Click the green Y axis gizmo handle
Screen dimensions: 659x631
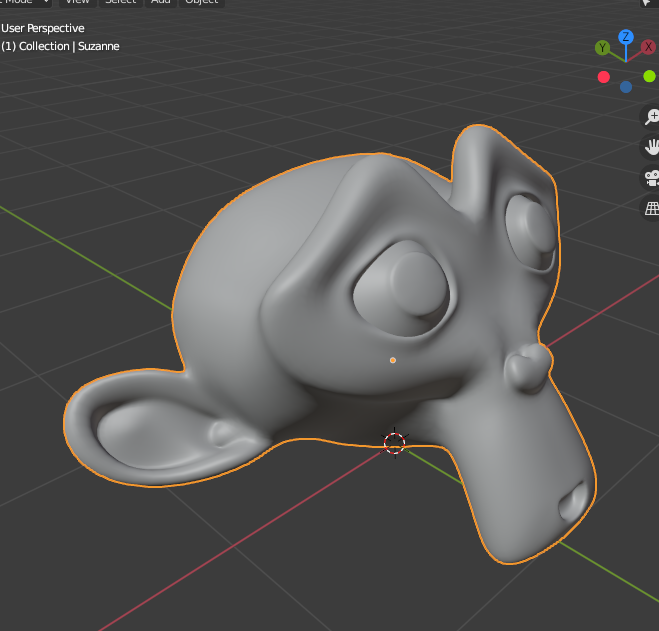603,48
